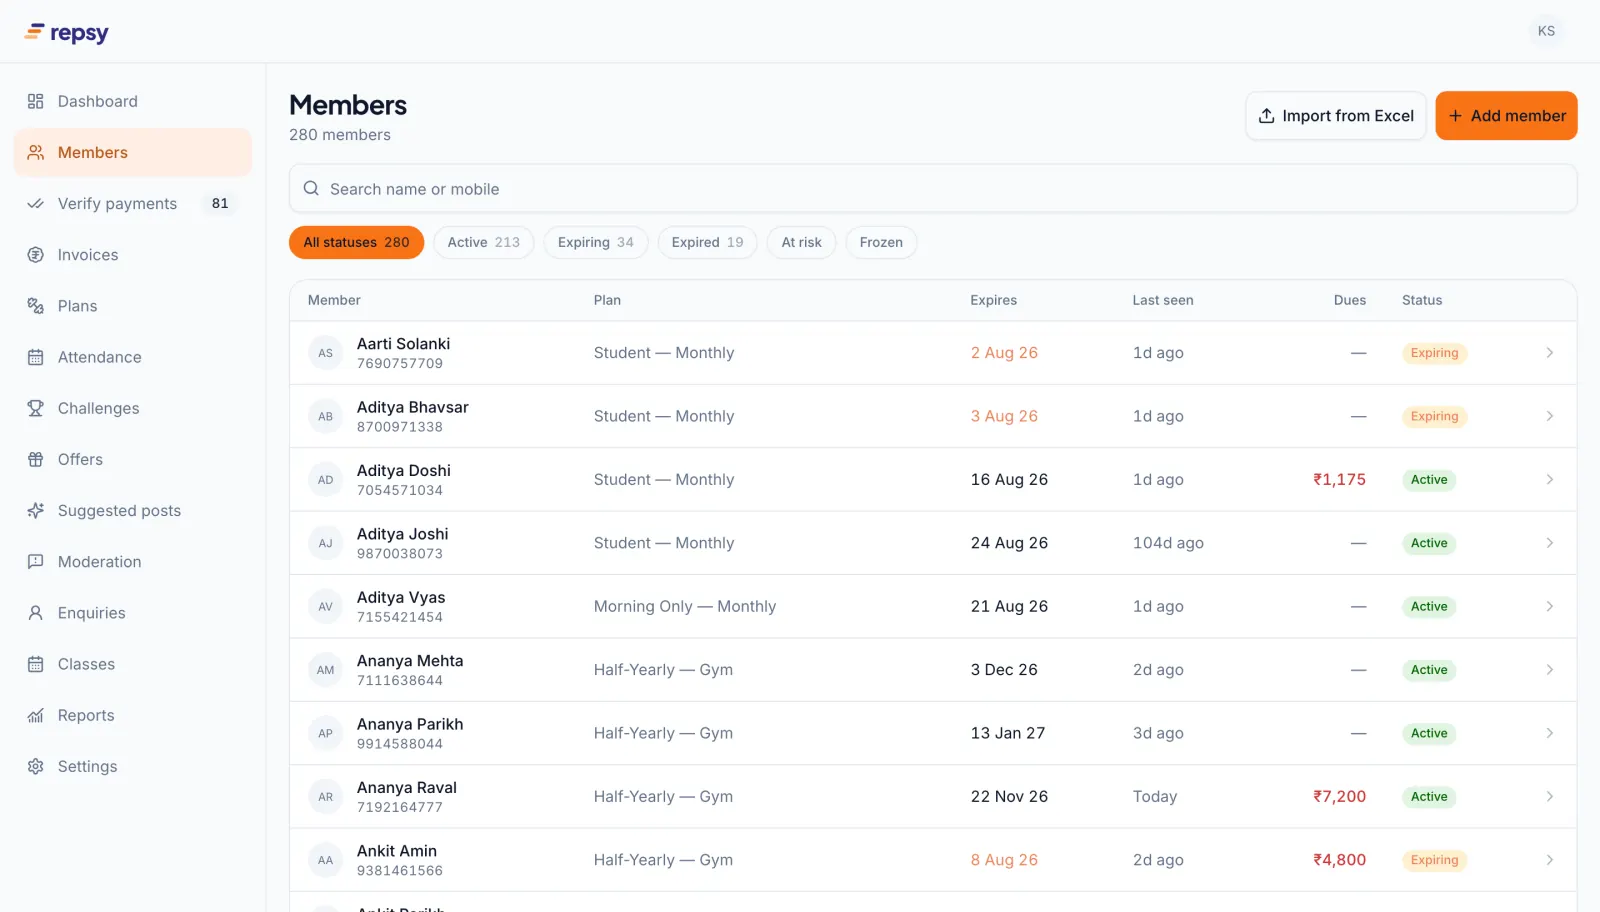Image resolution: width=1600 pixels, height=912 pixels.
Task: Click the Challenges trophy icon
Action: point(36,408)
